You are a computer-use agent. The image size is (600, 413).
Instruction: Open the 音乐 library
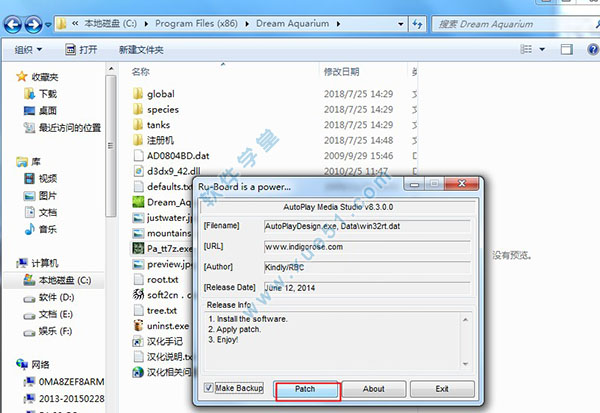point(41,229)
